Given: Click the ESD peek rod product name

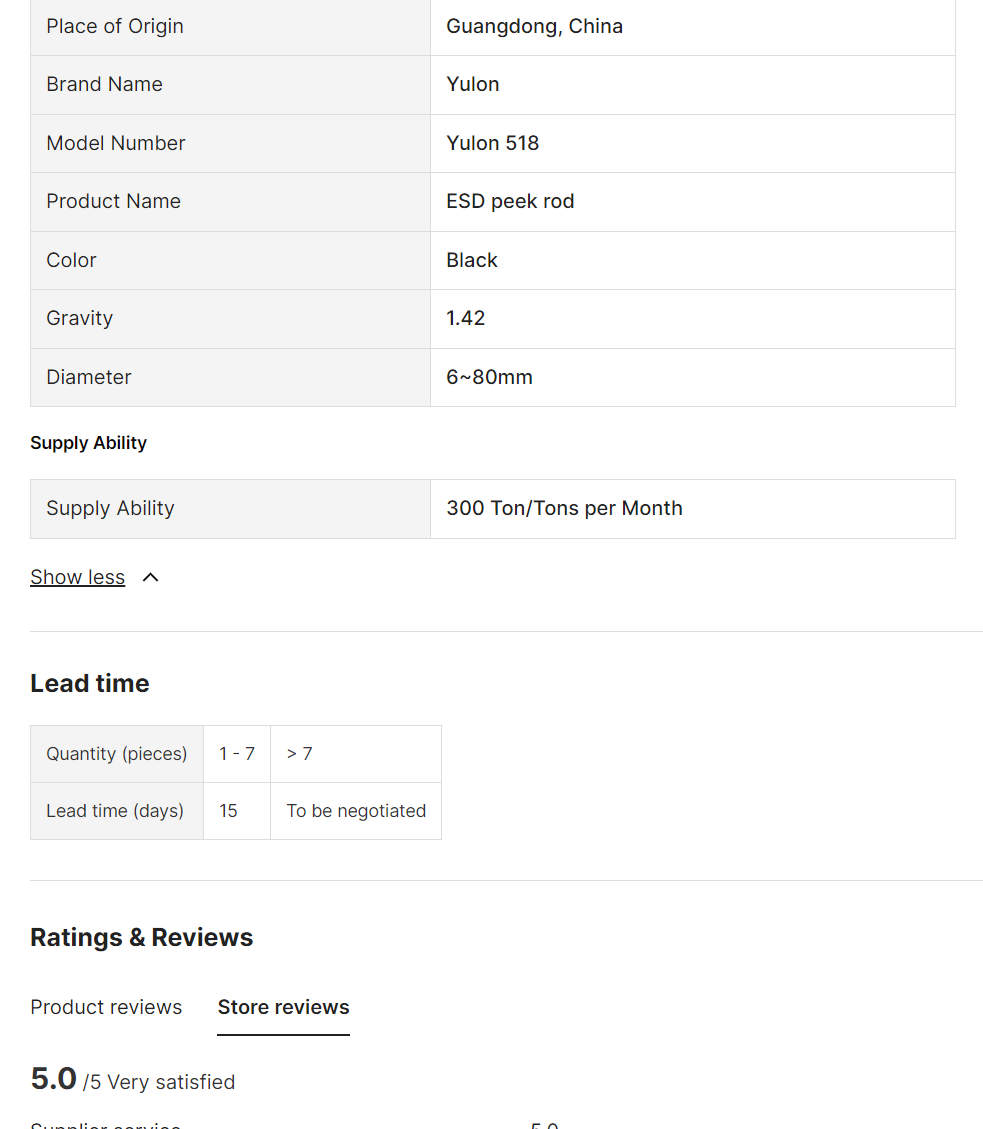Looking at the screenshot, I should tap(510, 201).
